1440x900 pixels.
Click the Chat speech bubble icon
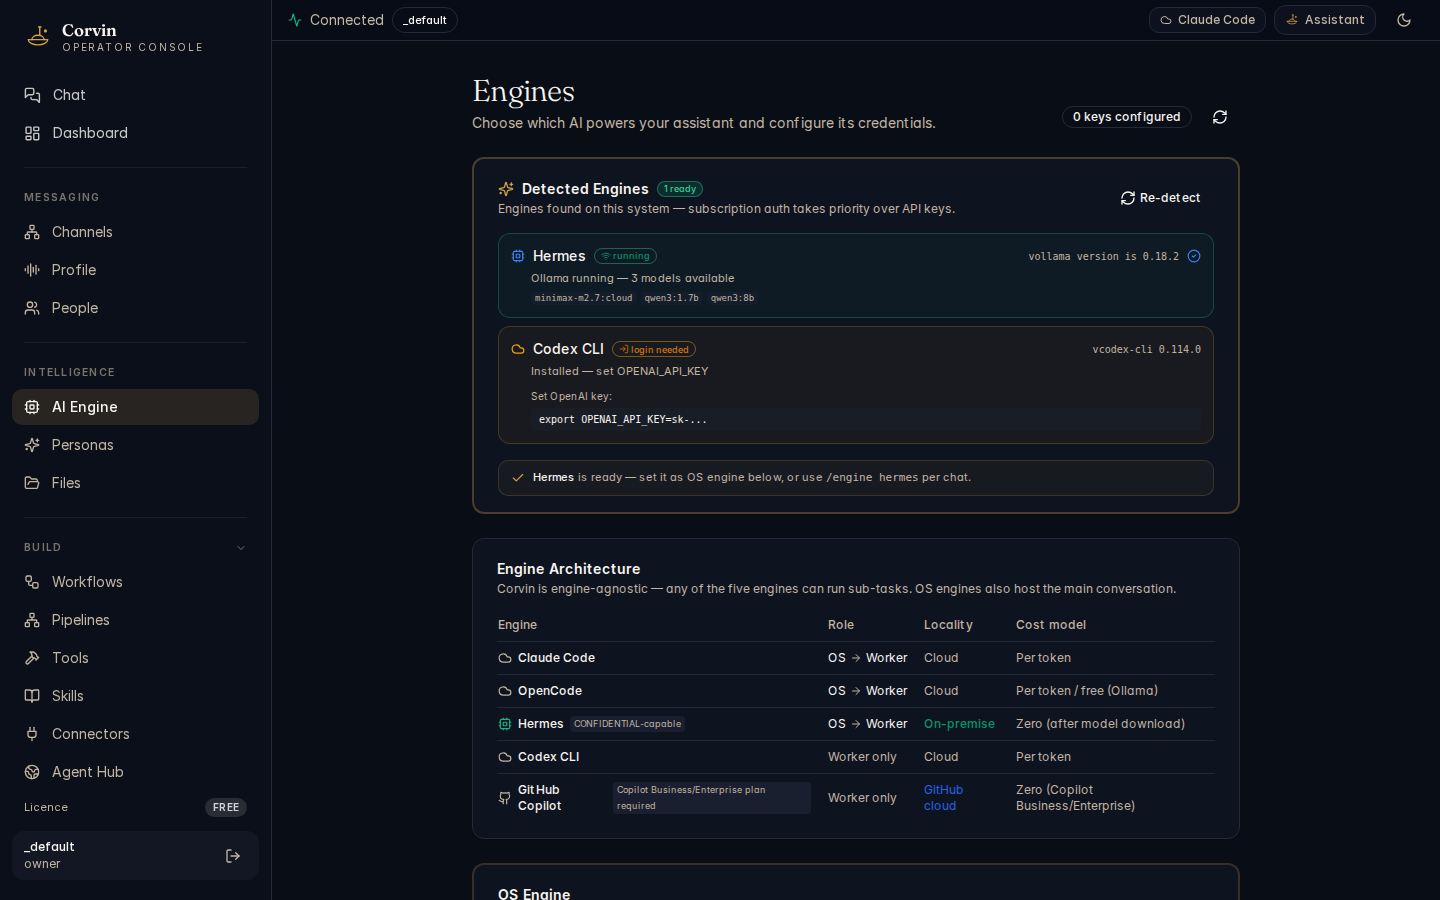[x=32, y=95]
